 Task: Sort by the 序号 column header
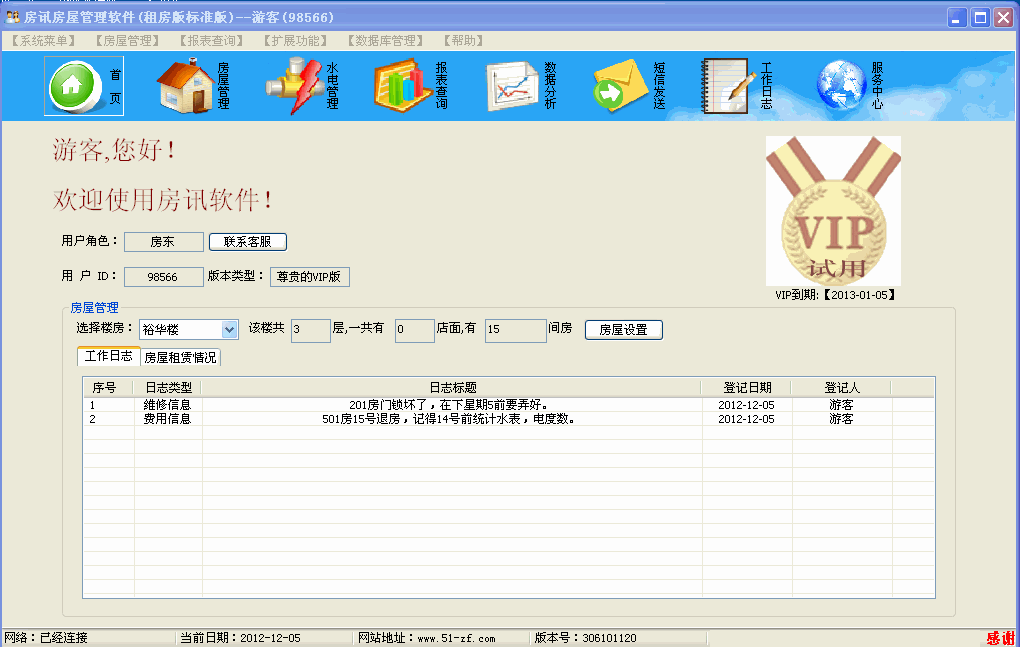tap(108, 388)
